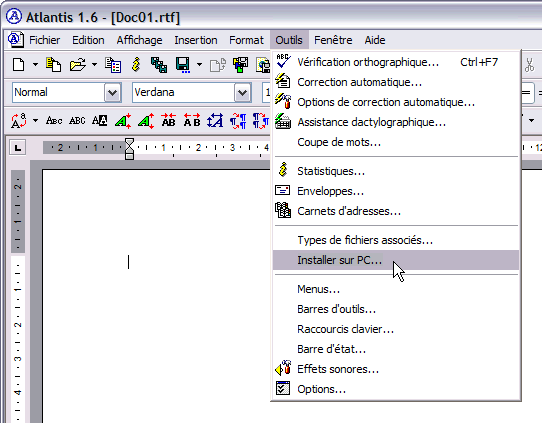Toggle the outlined 'AA' text icon
The height and width of the screenshot is (423, 542).
tap(100, 121)
